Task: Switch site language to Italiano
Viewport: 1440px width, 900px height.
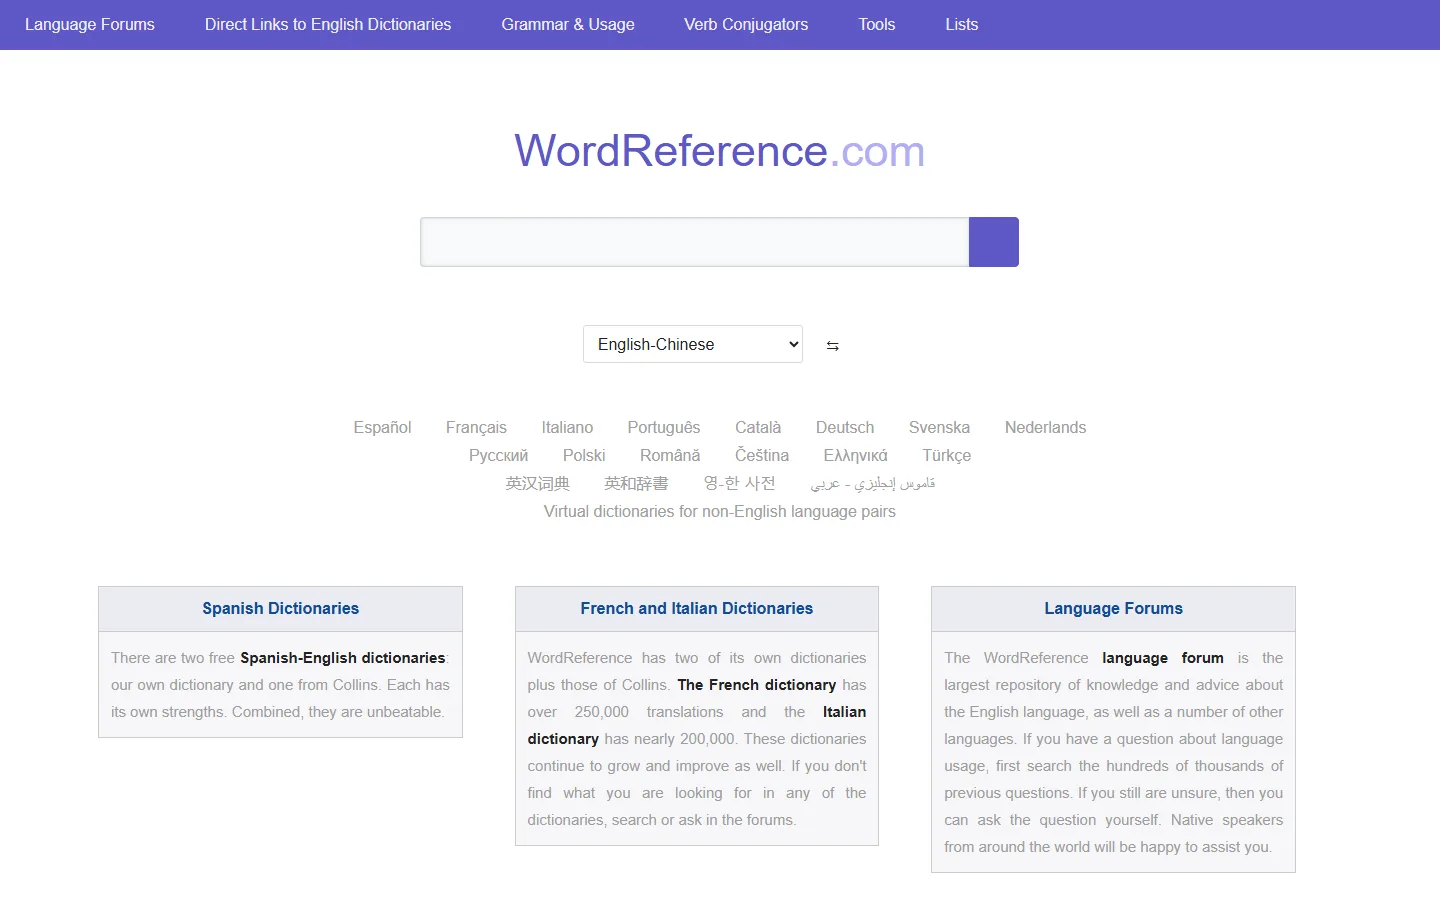Action: pyautogui.click(x=567, y=427)
